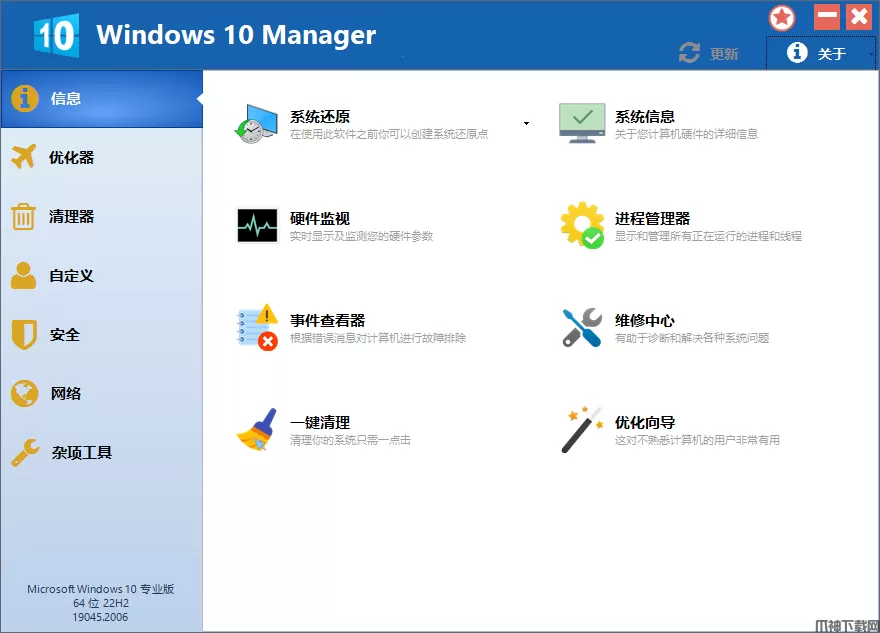This screenshot has height=633, width=880.
Task: Expand the 系统还原 dropdown arrow
Action: tap(526, 123)
